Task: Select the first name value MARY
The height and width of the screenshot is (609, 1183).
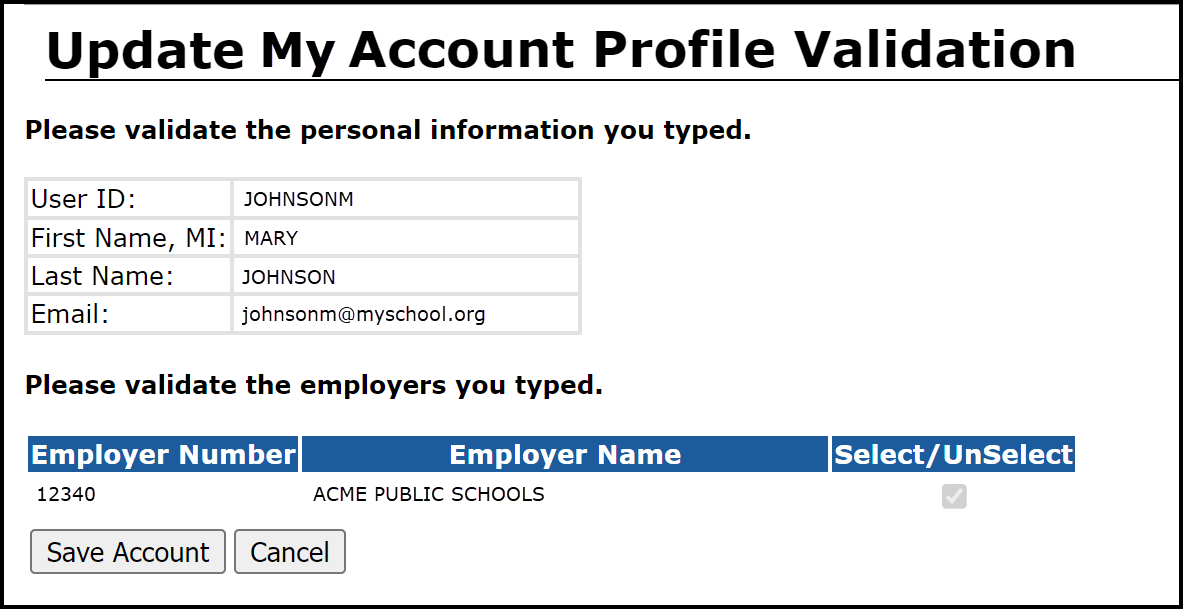Action: pyautogui.click(x=271, y=238)
